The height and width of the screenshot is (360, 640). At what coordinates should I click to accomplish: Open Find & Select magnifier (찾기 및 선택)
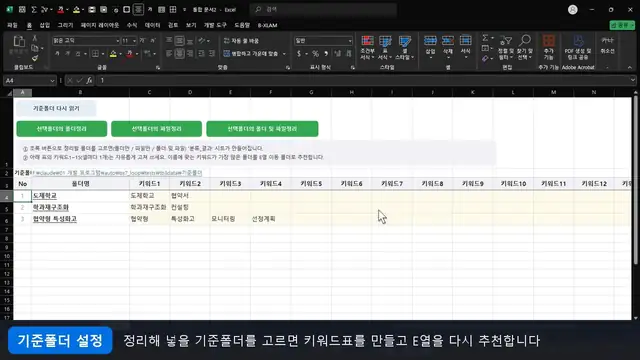[x=525, y=47]
